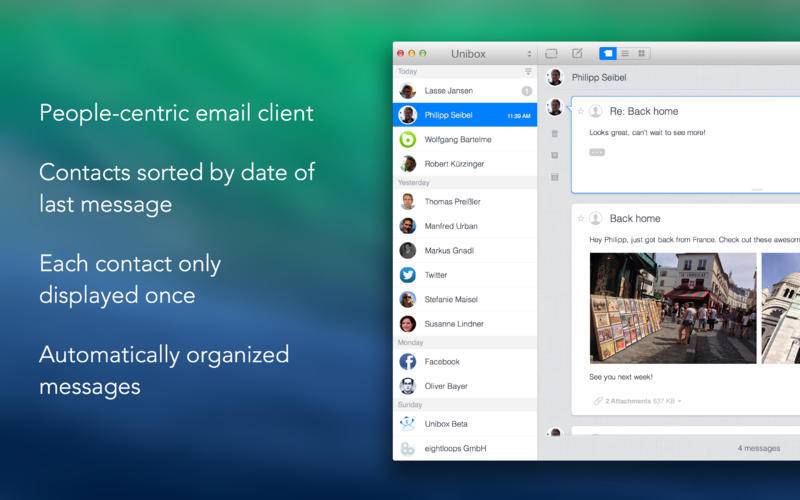The height and width of the screenshot is (500, 800).
Task: Open the Twitter contact entry
Action: [x=465, y=275]
